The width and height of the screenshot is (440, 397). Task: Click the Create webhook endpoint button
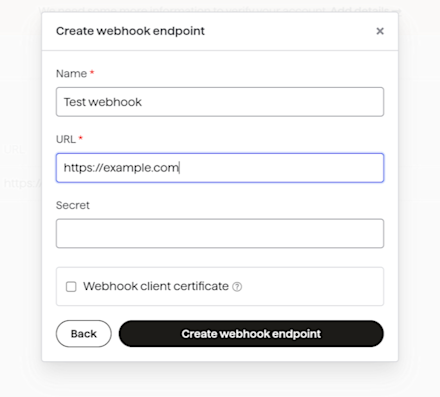pos(251,334)
